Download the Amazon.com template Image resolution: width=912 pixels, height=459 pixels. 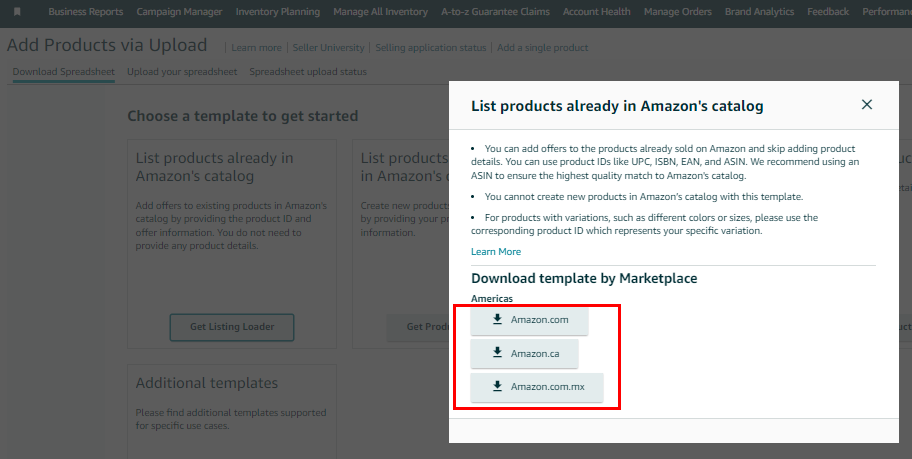click(x=529, y=320)
